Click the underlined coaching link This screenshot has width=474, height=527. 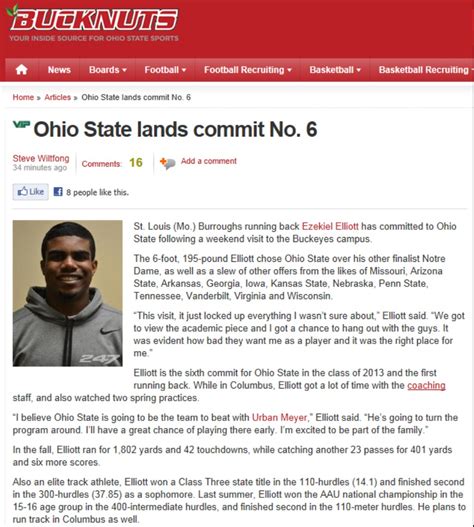coord(426,386)
